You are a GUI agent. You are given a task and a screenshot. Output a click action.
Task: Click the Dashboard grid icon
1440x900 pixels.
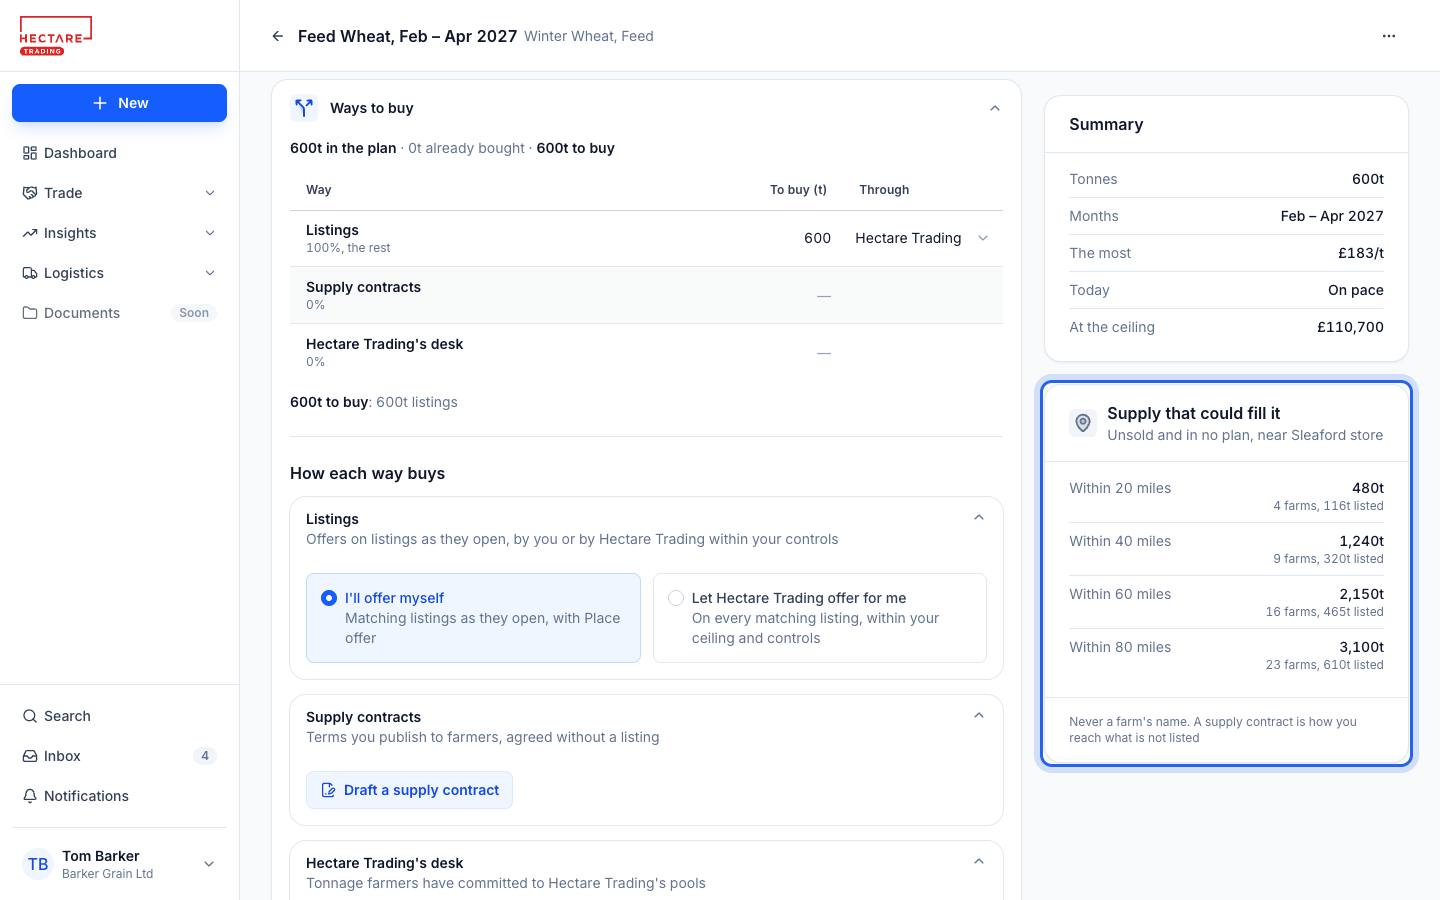(x=30, y=153)
